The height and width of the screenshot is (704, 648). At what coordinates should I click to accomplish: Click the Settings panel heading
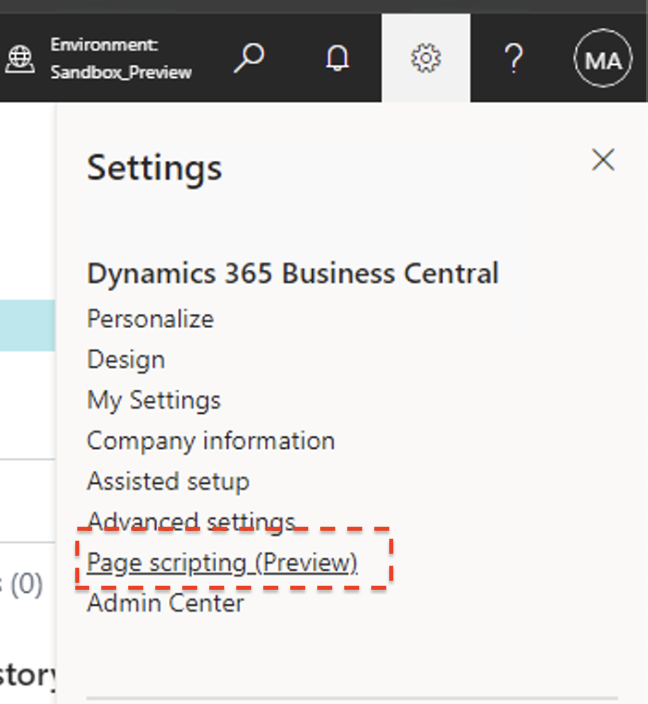point(154,168)
